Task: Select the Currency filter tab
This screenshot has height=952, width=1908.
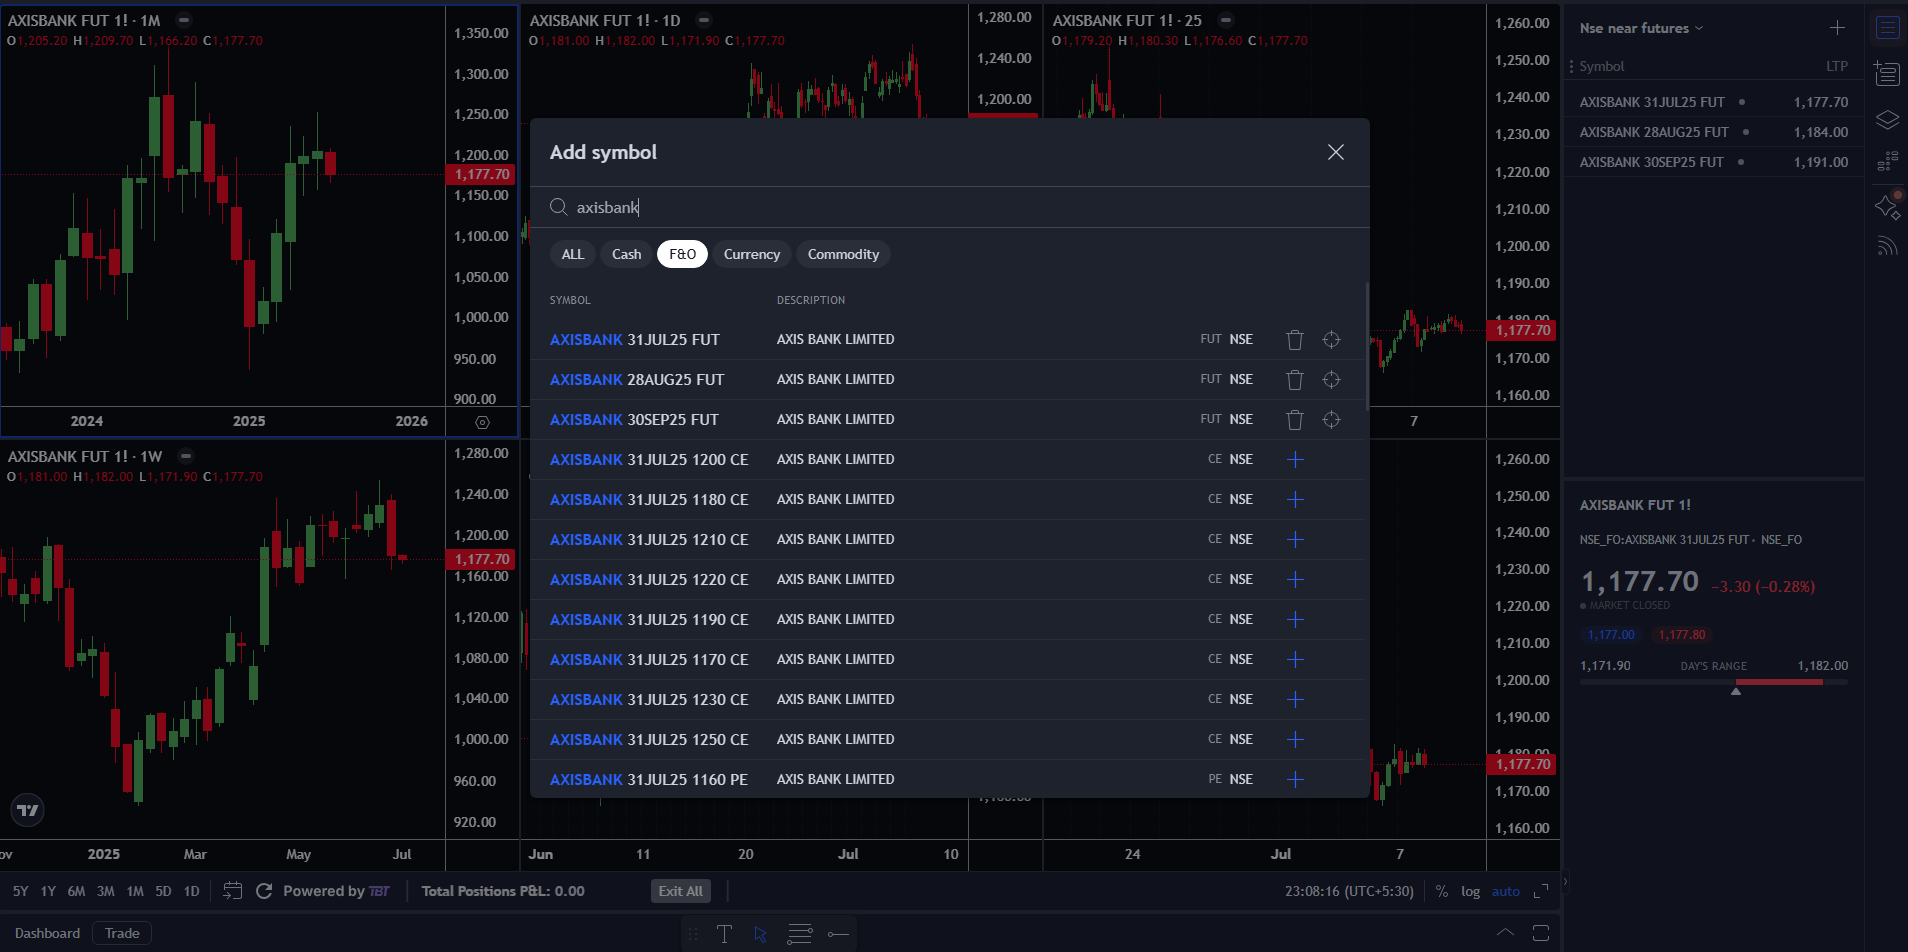Action: point(752,254)
